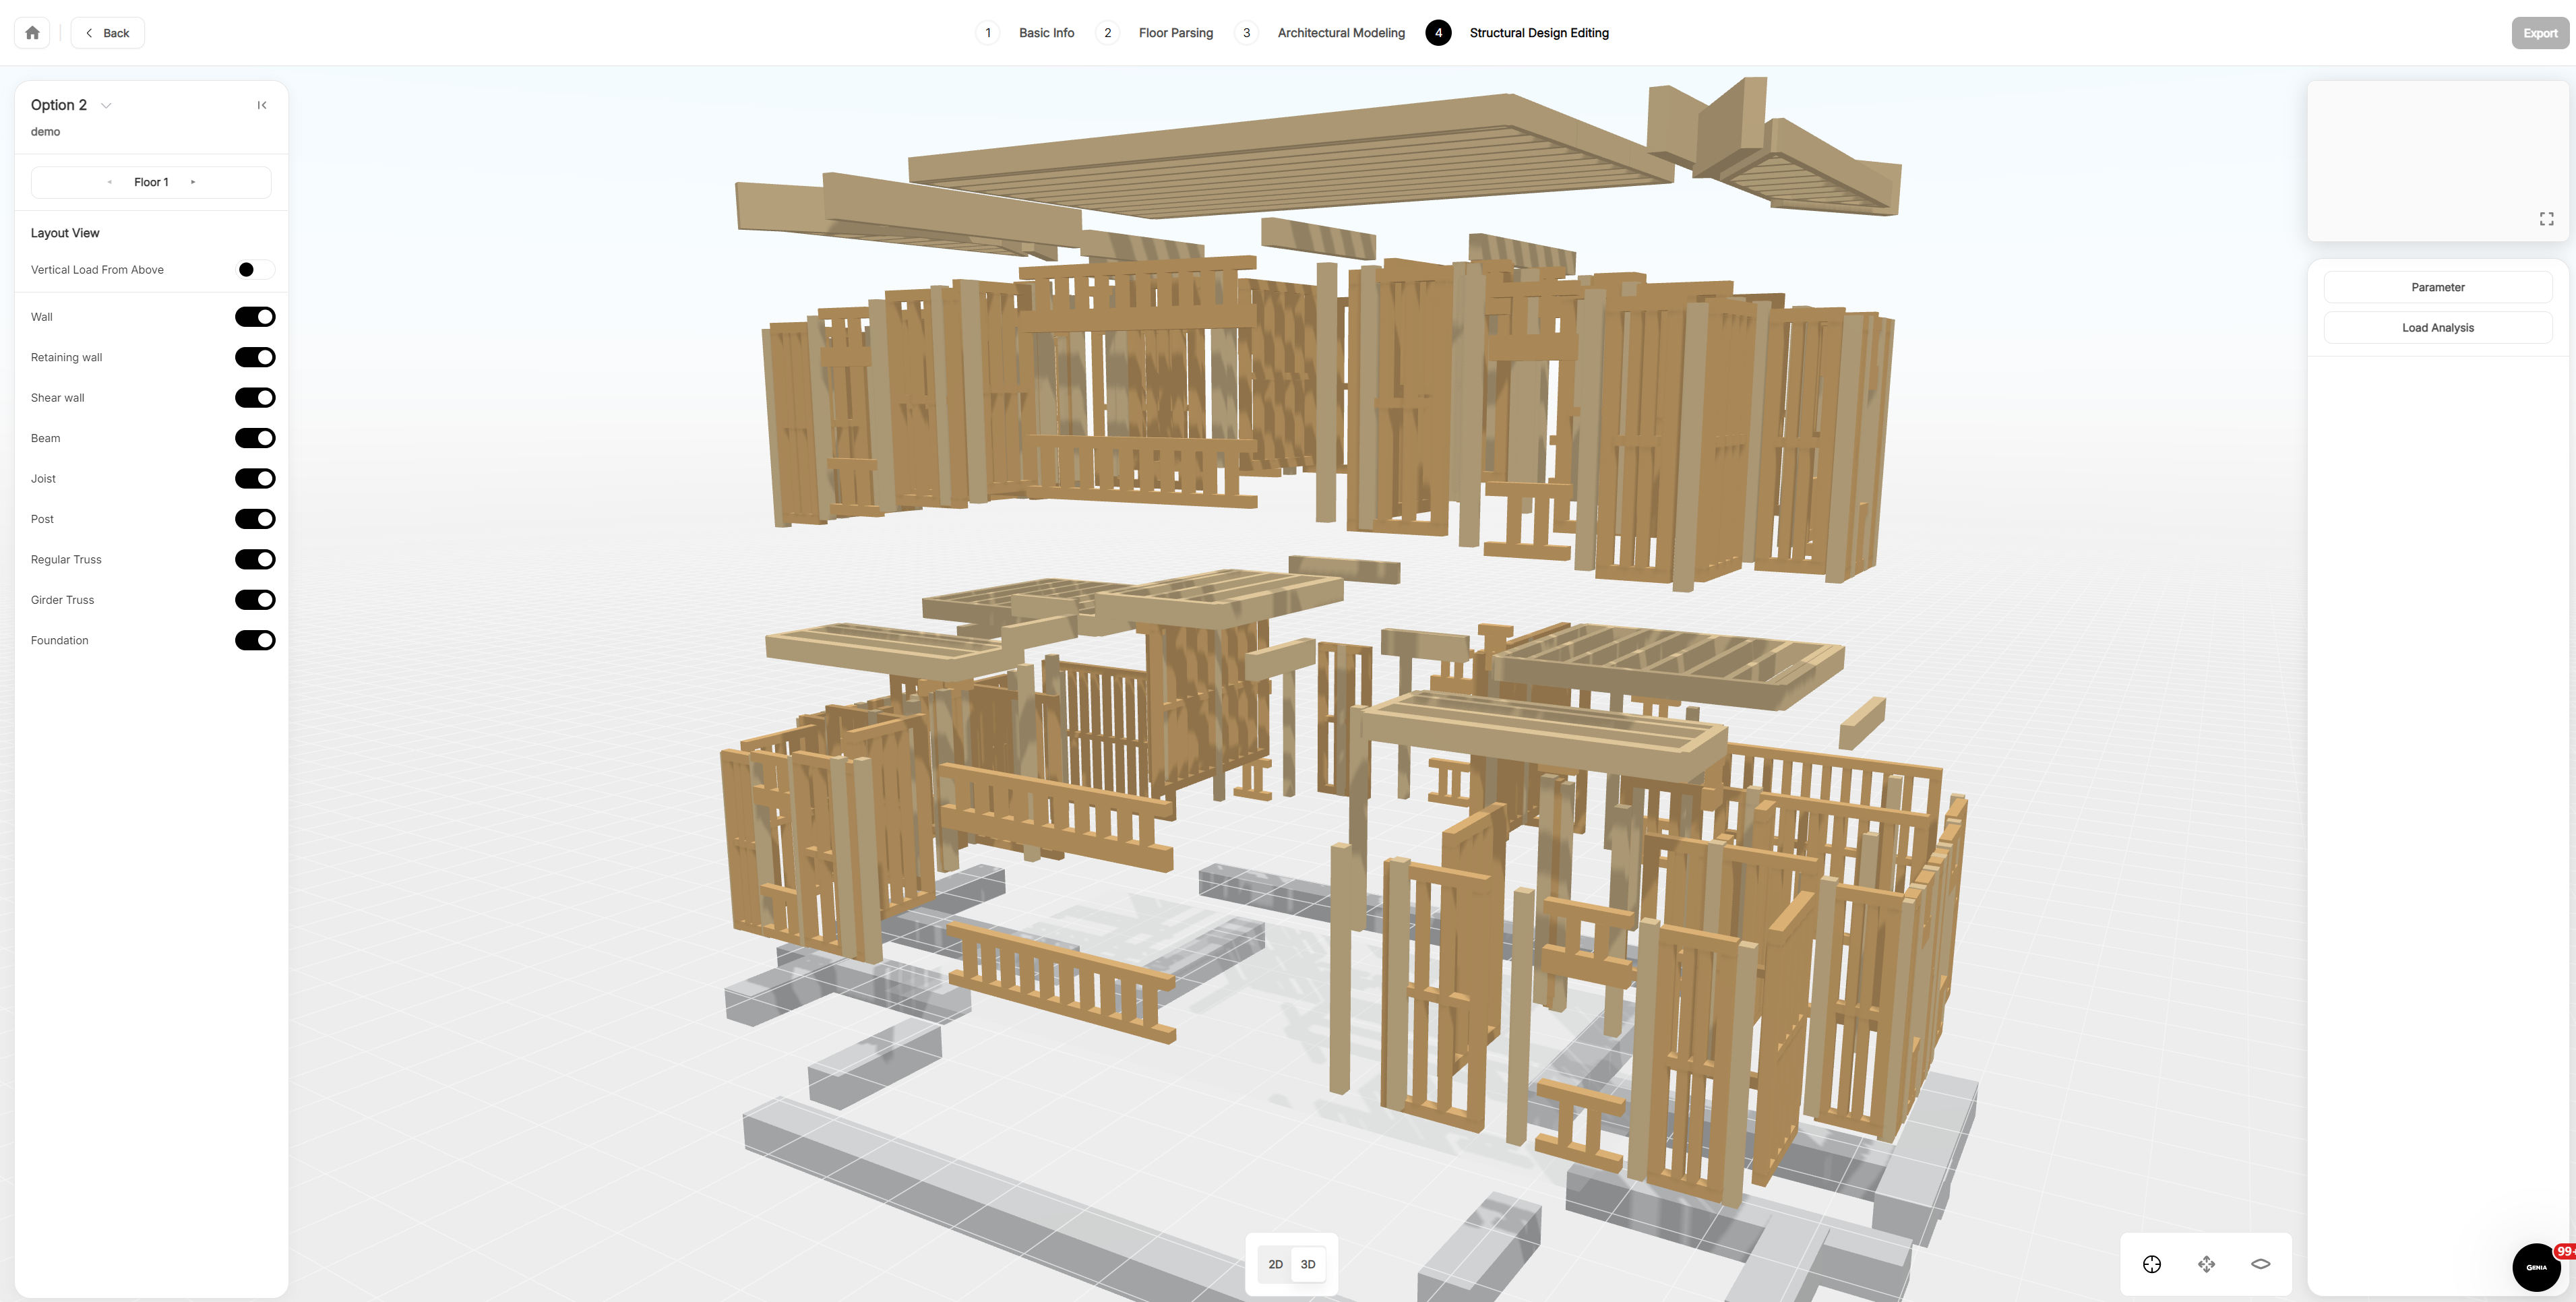This screenshot has width=2576, height=1302.
Task: Enable Vertical Load From Above toggle
Action: 254,270
